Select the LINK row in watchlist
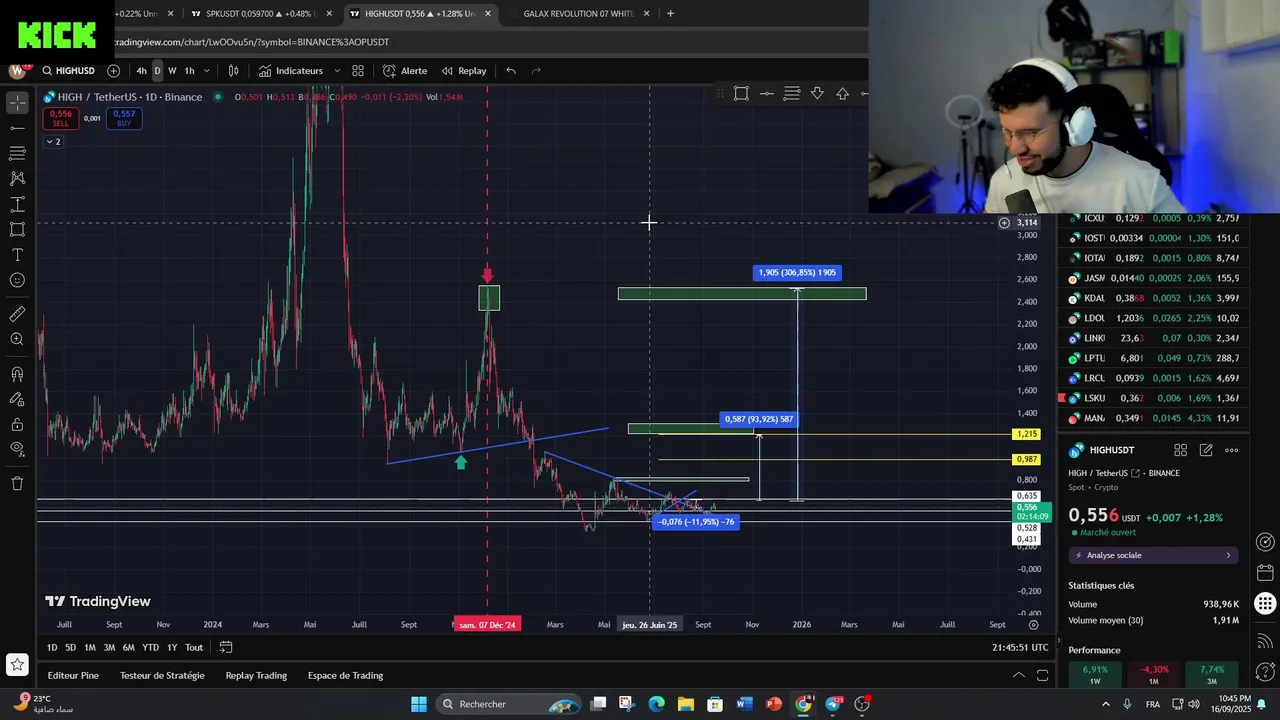This screenshot has height=720, width=1280. 1154,338
